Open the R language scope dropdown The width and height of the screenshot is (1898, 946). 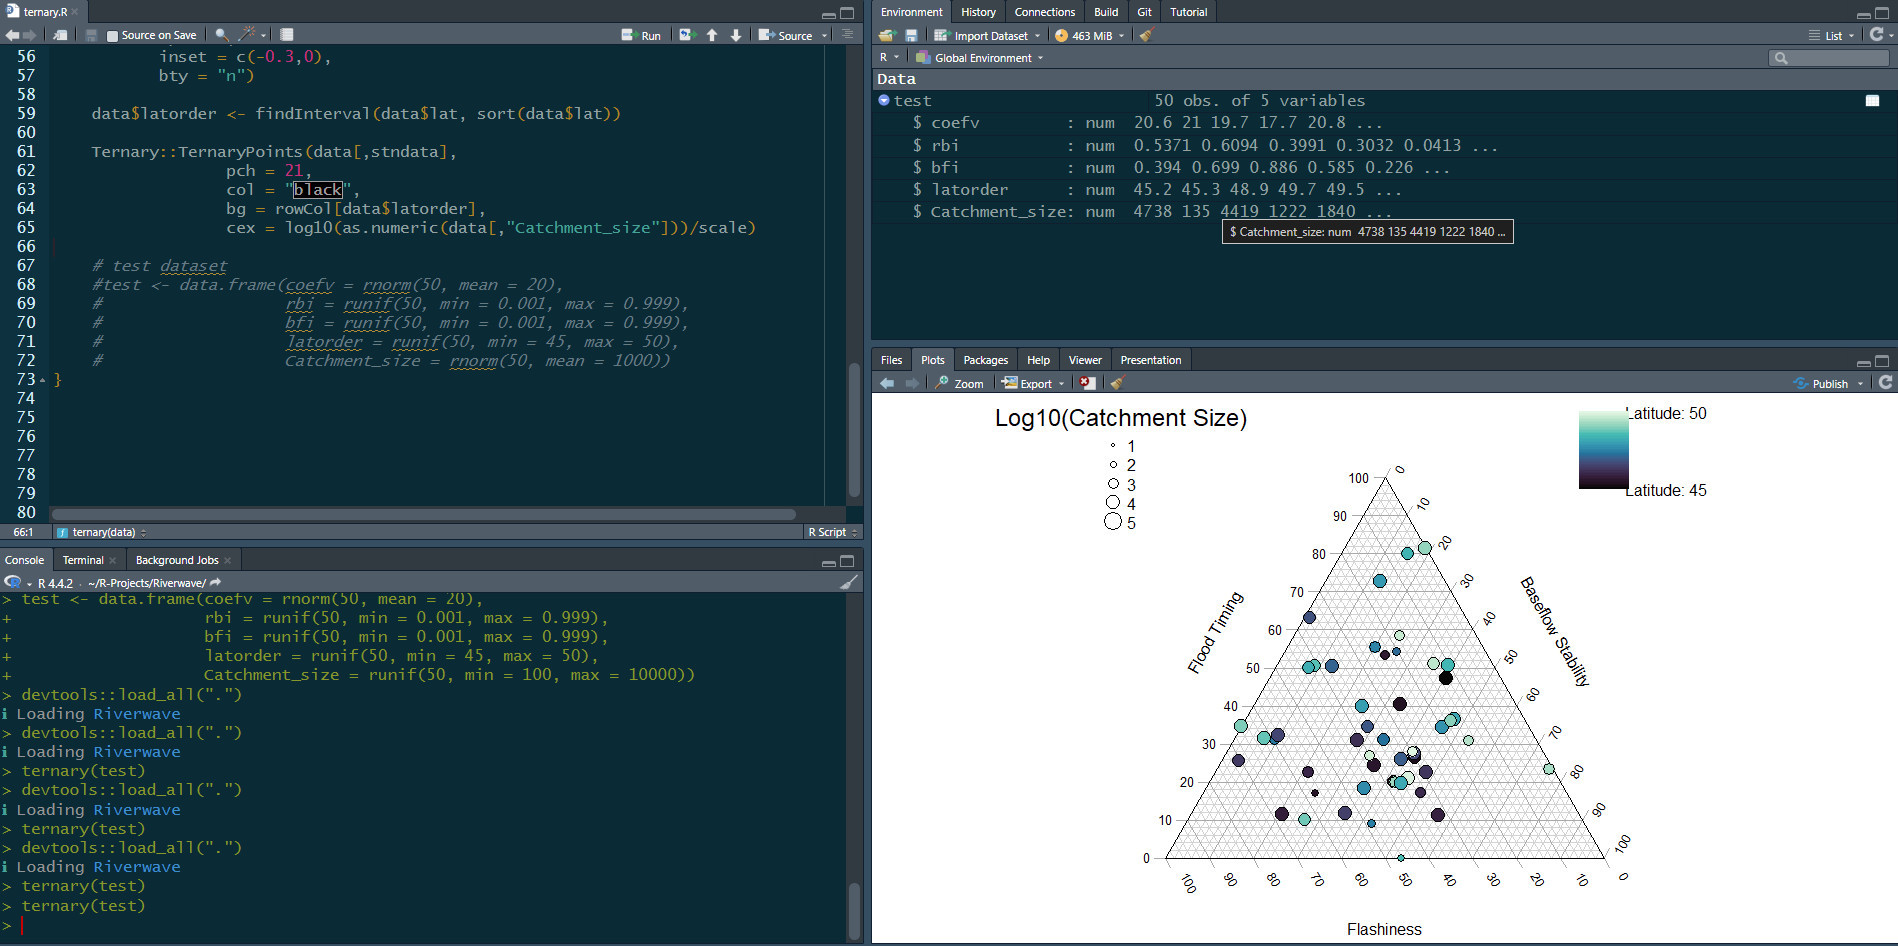889,57
